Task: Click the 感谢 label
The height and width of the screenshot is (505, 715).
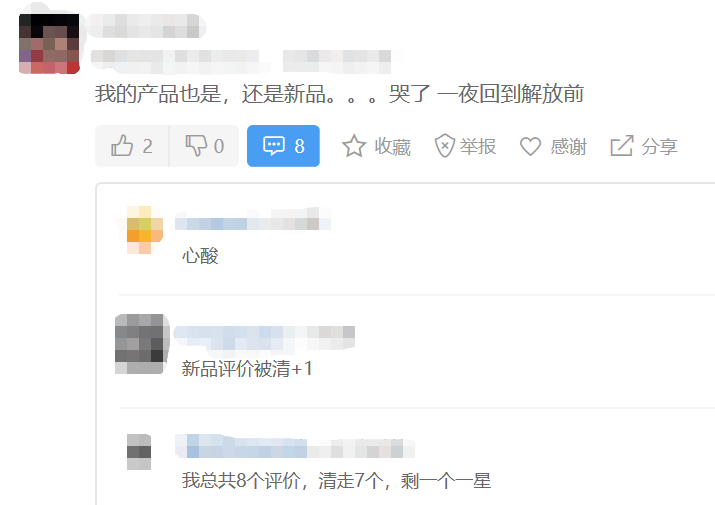Action: [568, 147]
